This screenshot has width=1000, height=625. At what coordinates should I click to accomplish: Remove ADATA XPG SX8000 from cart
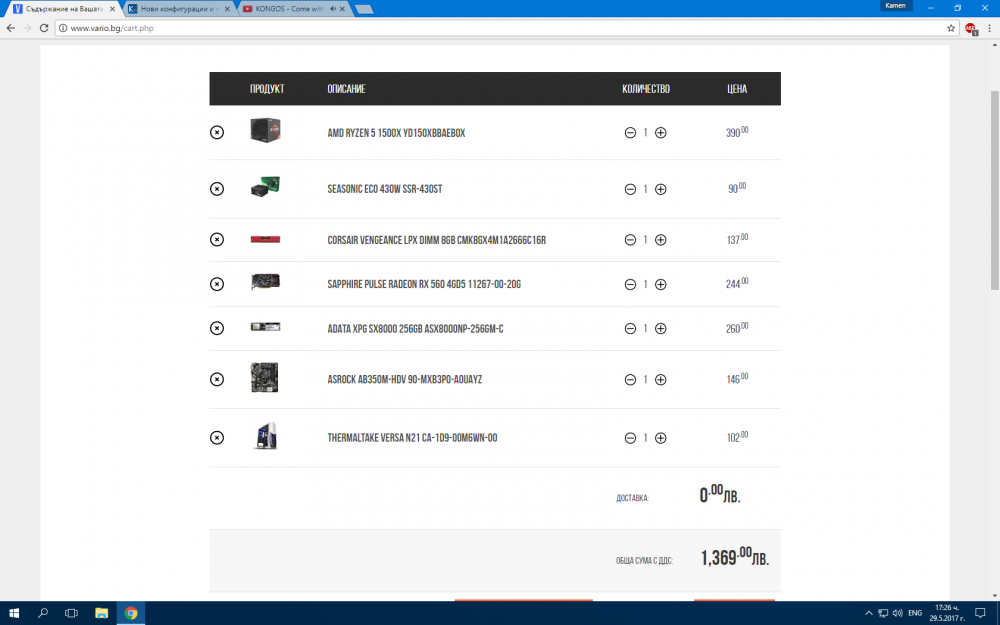(217, 328)
